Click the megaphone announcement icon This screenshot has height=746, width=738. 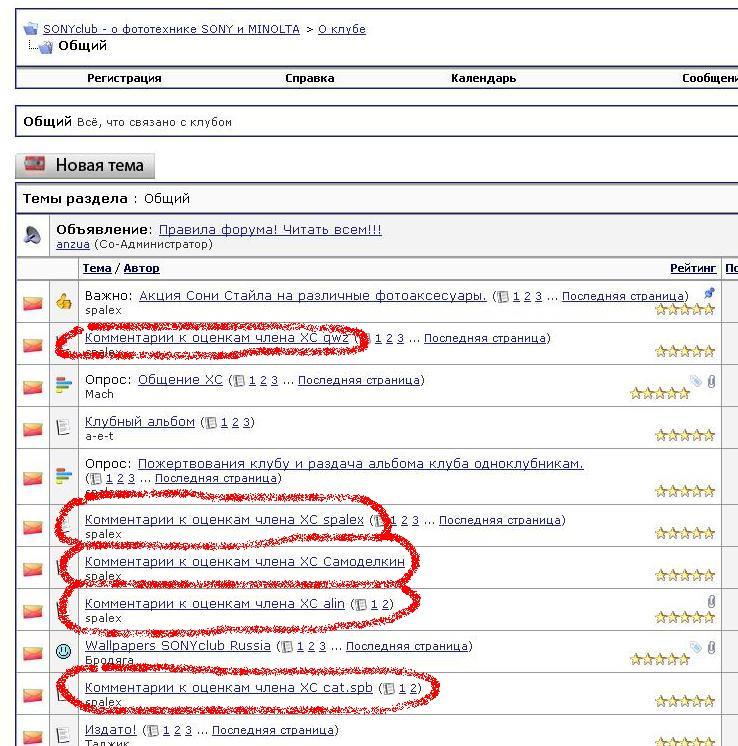tap(33, 236)
